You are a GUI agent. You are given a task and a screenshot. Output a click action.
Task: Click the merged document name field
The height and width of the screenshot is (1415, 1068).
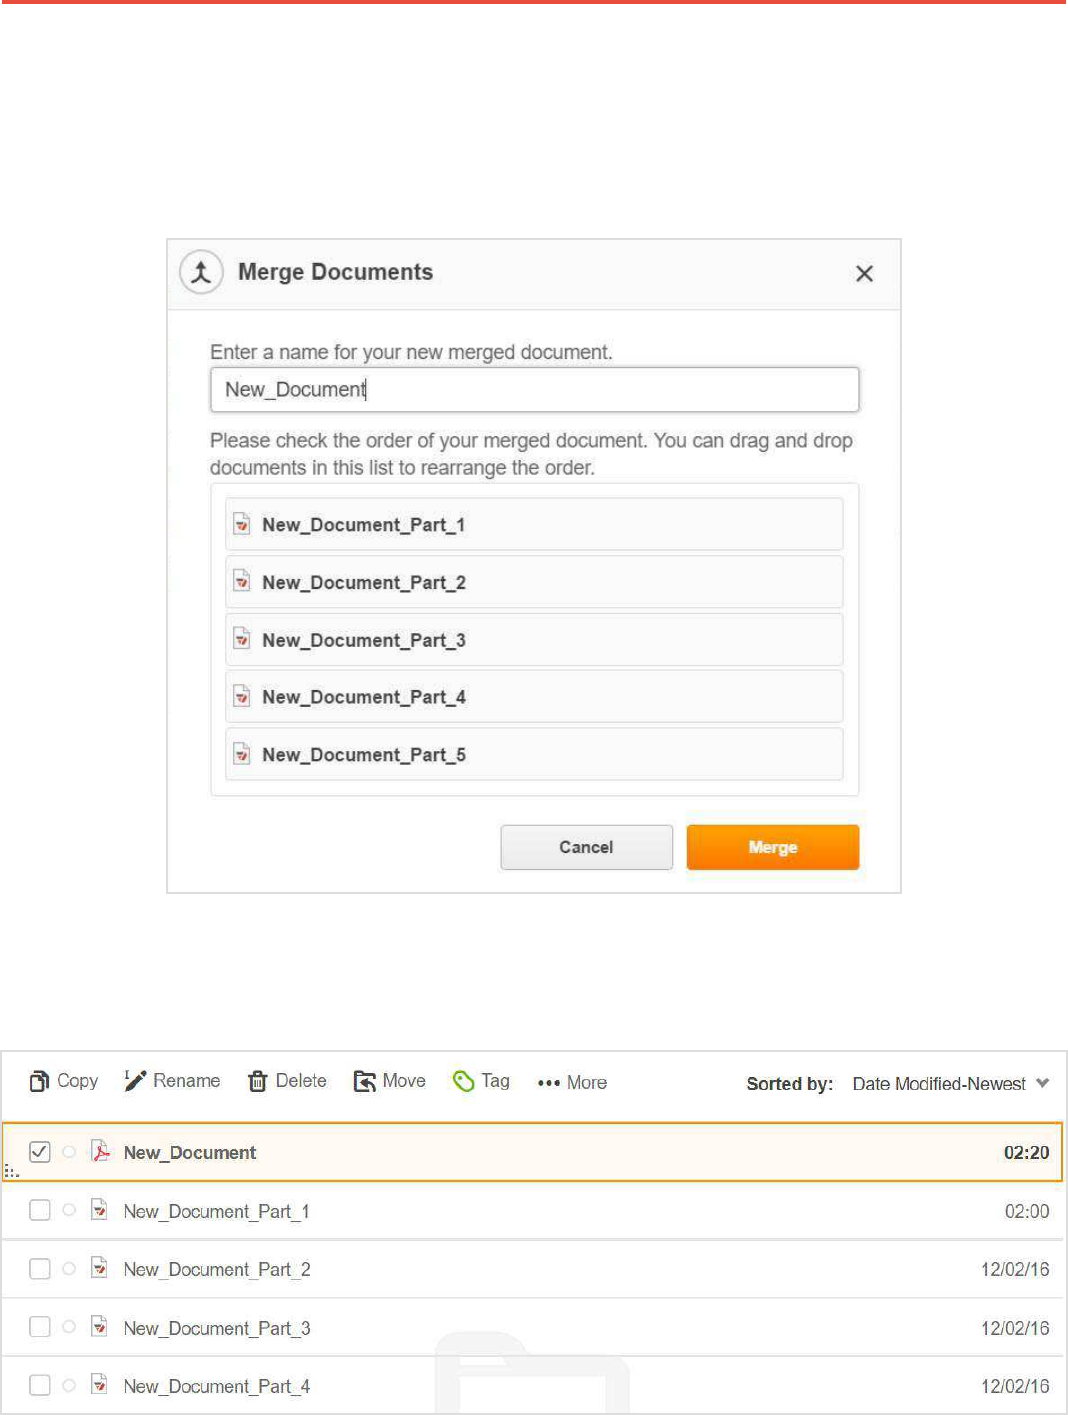(534, 389)
